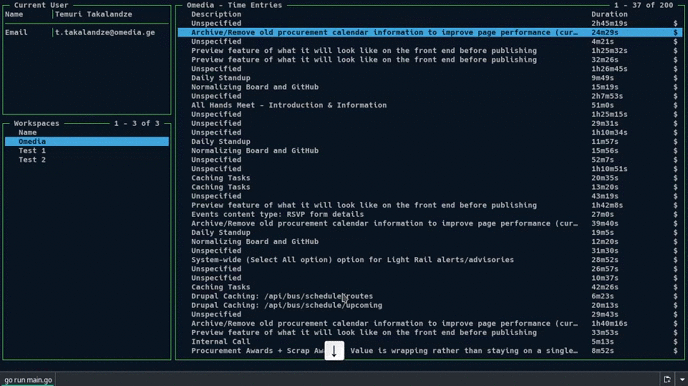This screenshot has height=386, width=688.
Task: Select the Omedia workspace
Action: pos(87,141)
